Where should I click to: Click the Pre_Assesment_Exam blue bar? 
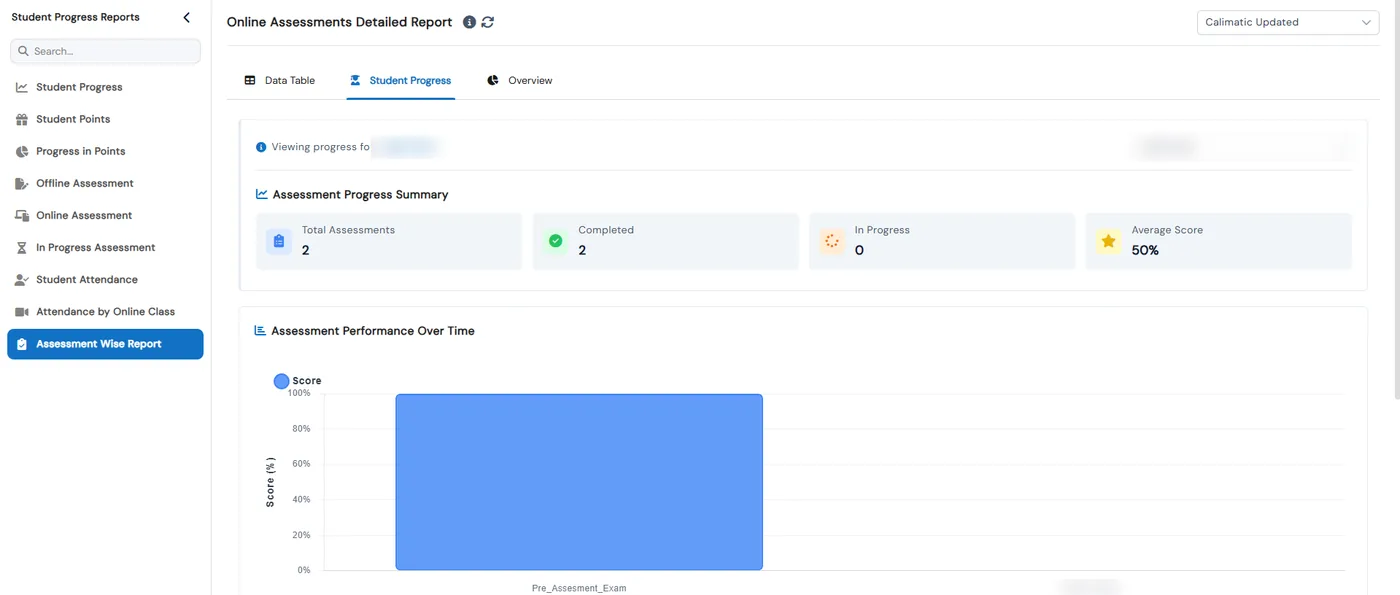[579, 482]
